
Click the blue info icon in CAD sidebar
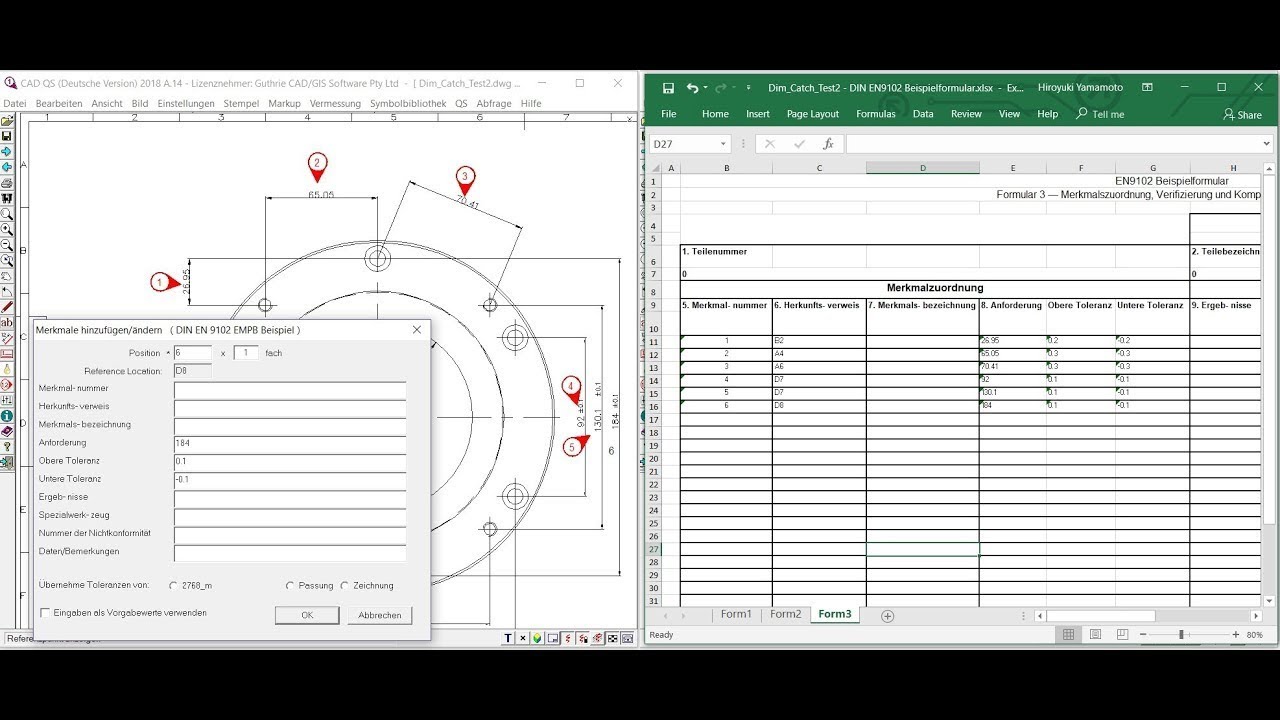click(7, 416)
